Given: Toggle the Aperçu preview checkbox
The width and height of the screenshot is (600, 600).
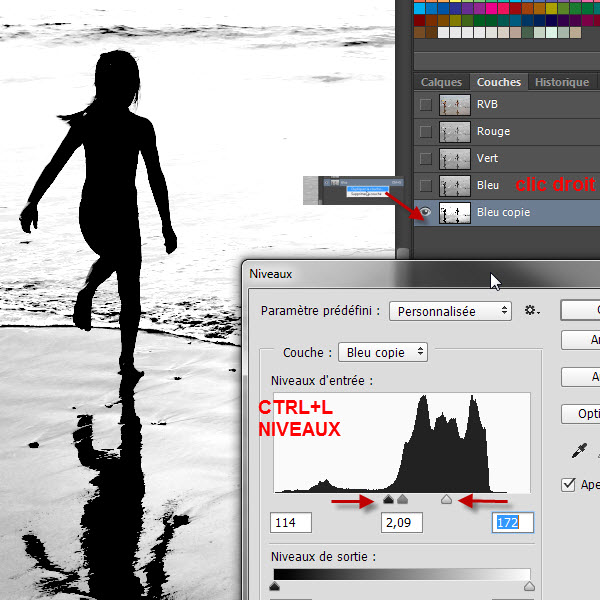Looking at the screenshot, I should coord(569,485).
